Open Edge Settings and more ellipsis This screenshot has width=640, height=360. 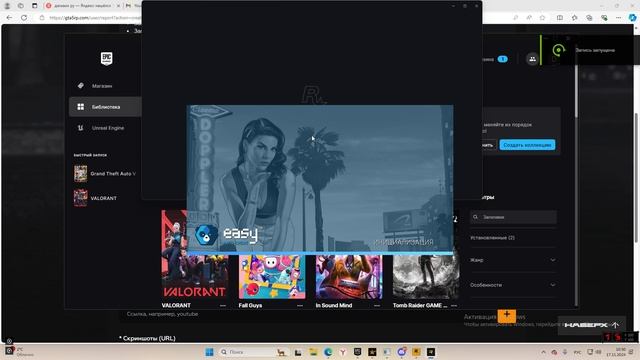[x=618, y=18]
